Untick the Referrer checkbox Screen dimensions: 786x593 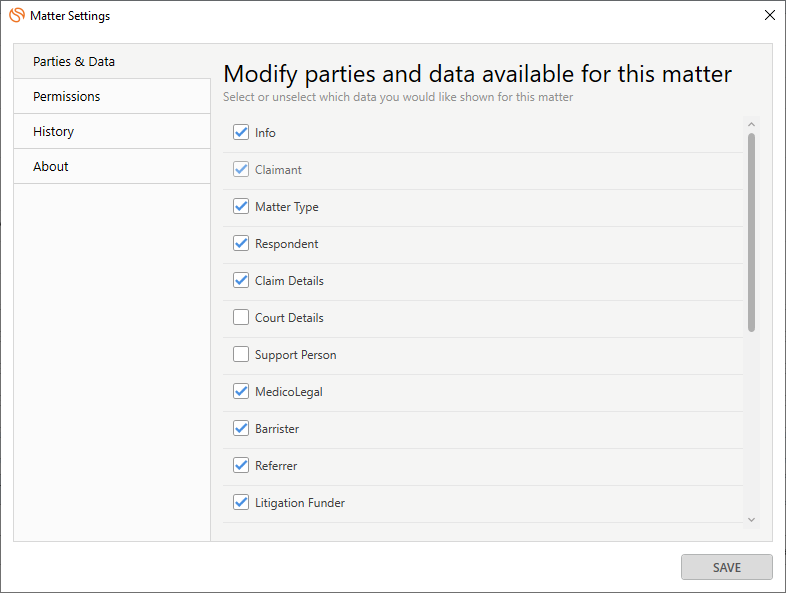click(x=241, y=466)
